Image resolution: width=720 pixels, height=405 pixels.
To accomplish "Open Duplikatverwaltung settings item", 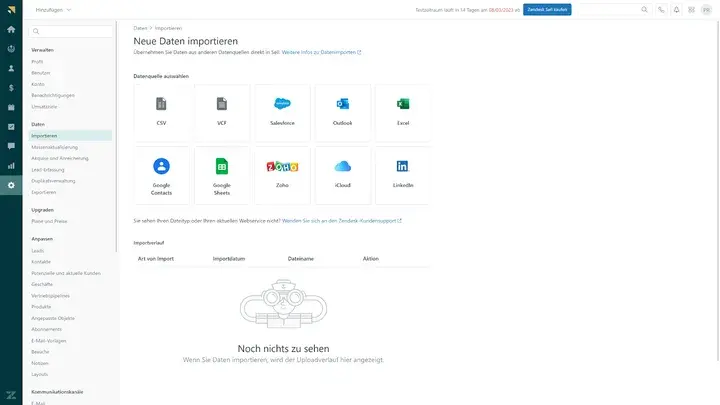I will coord(53,181).
